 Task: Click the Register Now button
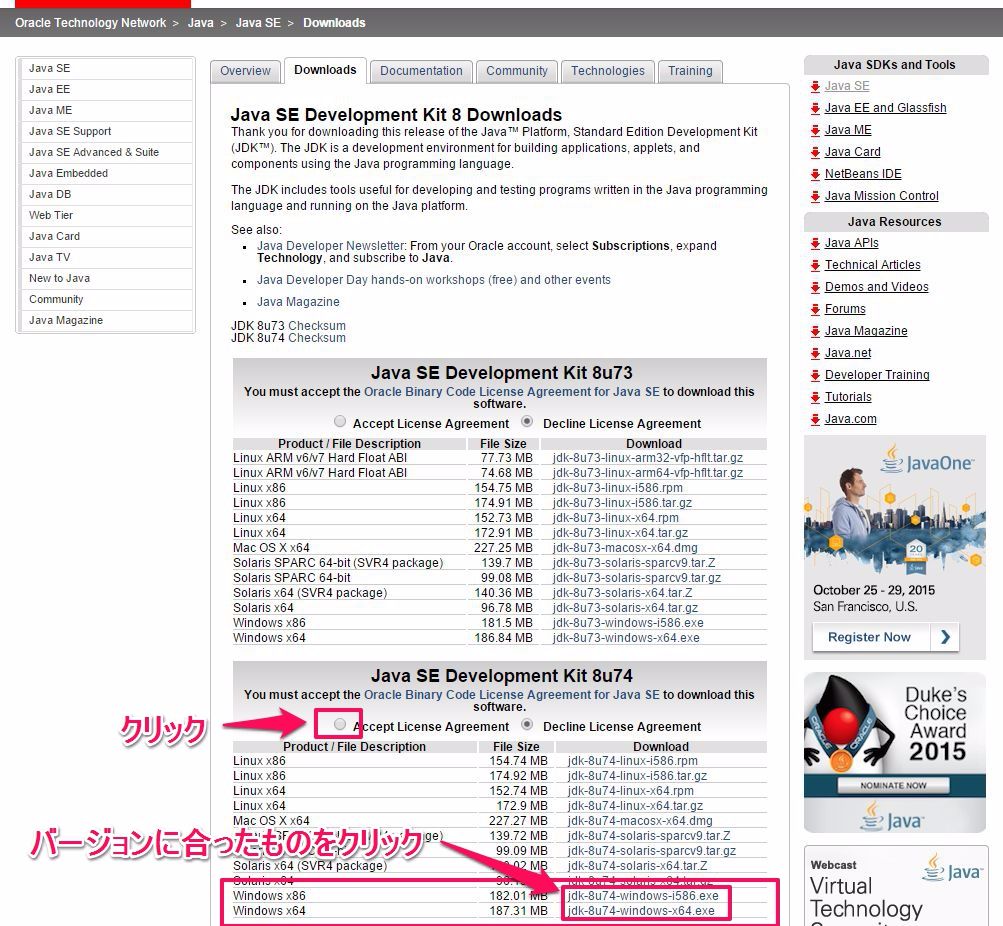(885, 637)
